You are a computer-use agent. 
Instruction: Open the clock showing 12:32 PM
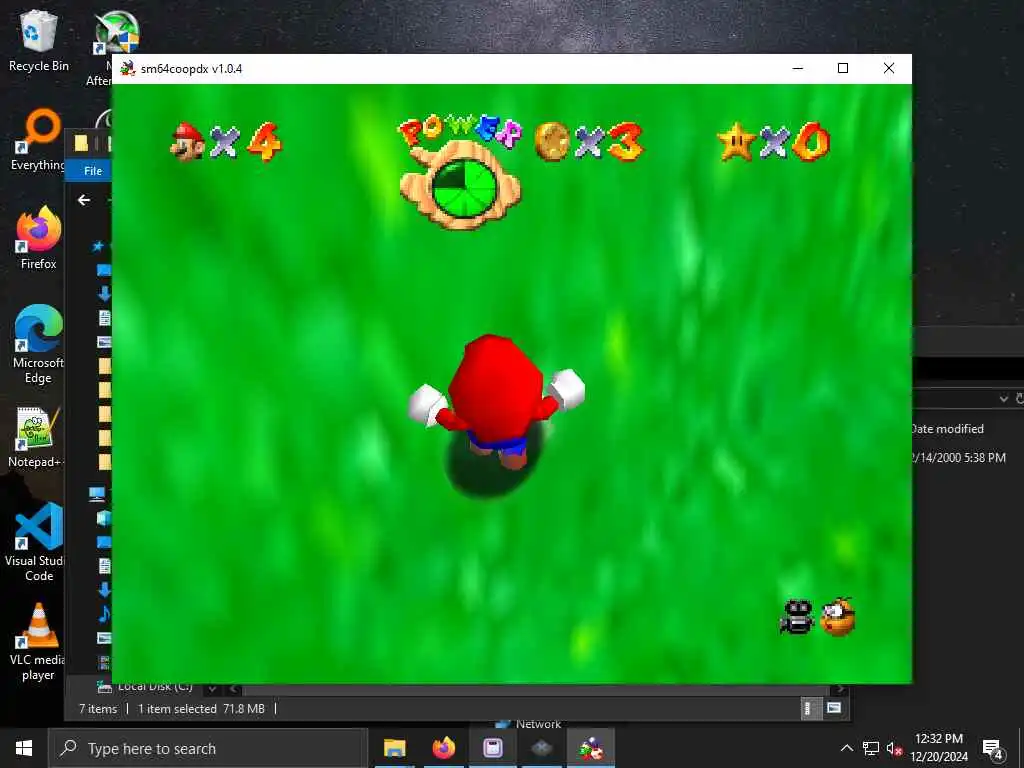pos(939,748)
